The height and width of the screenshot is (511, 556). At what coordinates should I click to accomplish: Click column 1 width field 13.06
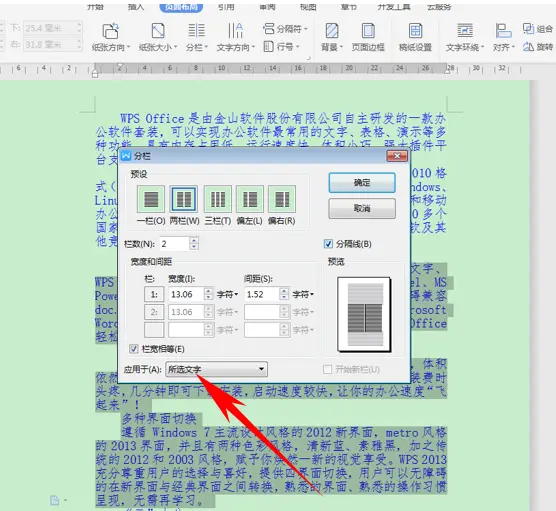pos(186,294)
